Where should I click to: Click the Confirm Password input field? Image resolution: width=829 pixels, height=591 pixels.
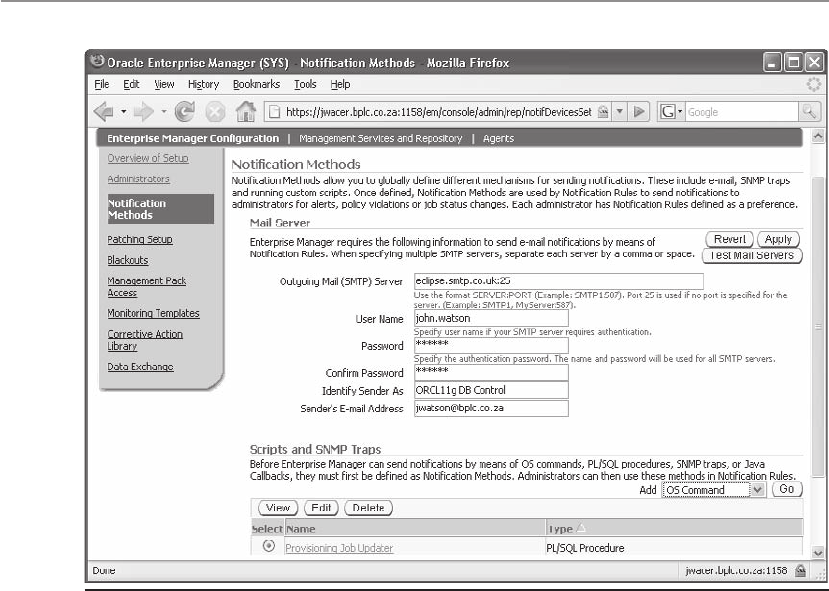(x=491, y=372)
